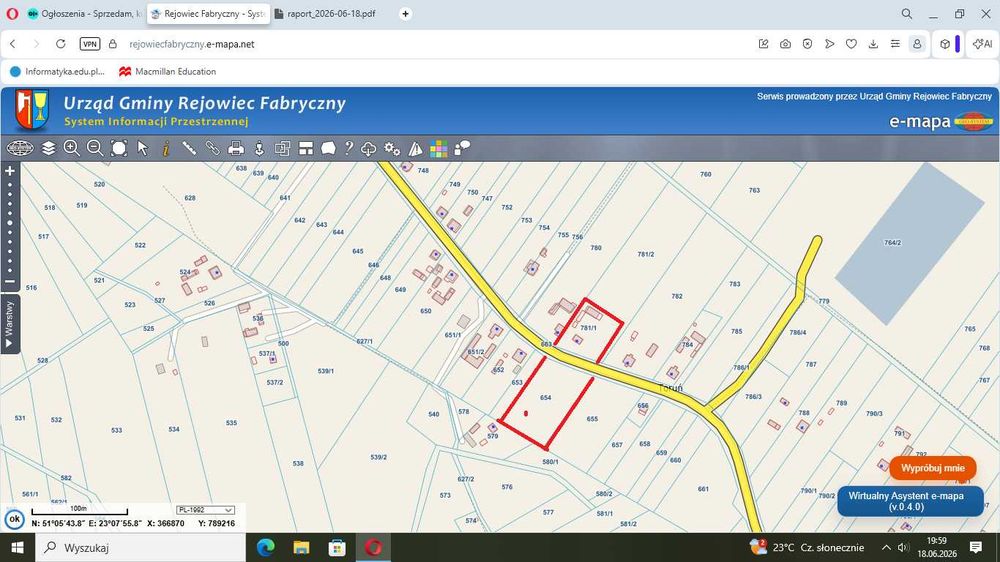This screenshot has height=562, width=1000.
Task: Switch to raport_2026-06-18.pdf tab
Action: point(325,13)
